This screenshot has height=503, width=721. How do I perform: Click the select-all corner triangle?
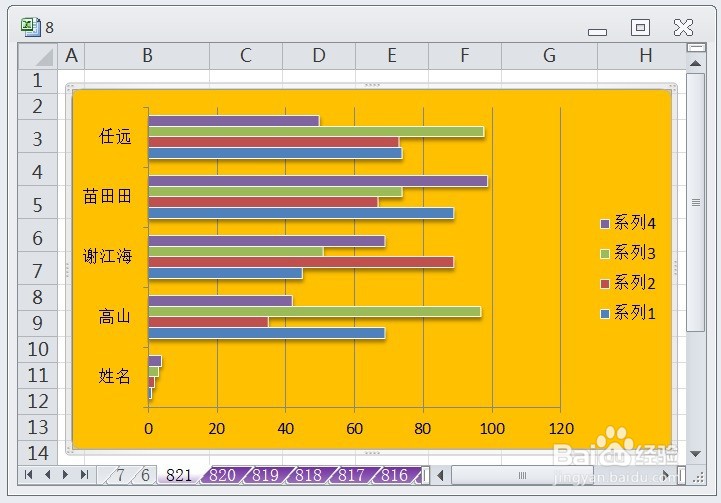[x=38, y=56]
